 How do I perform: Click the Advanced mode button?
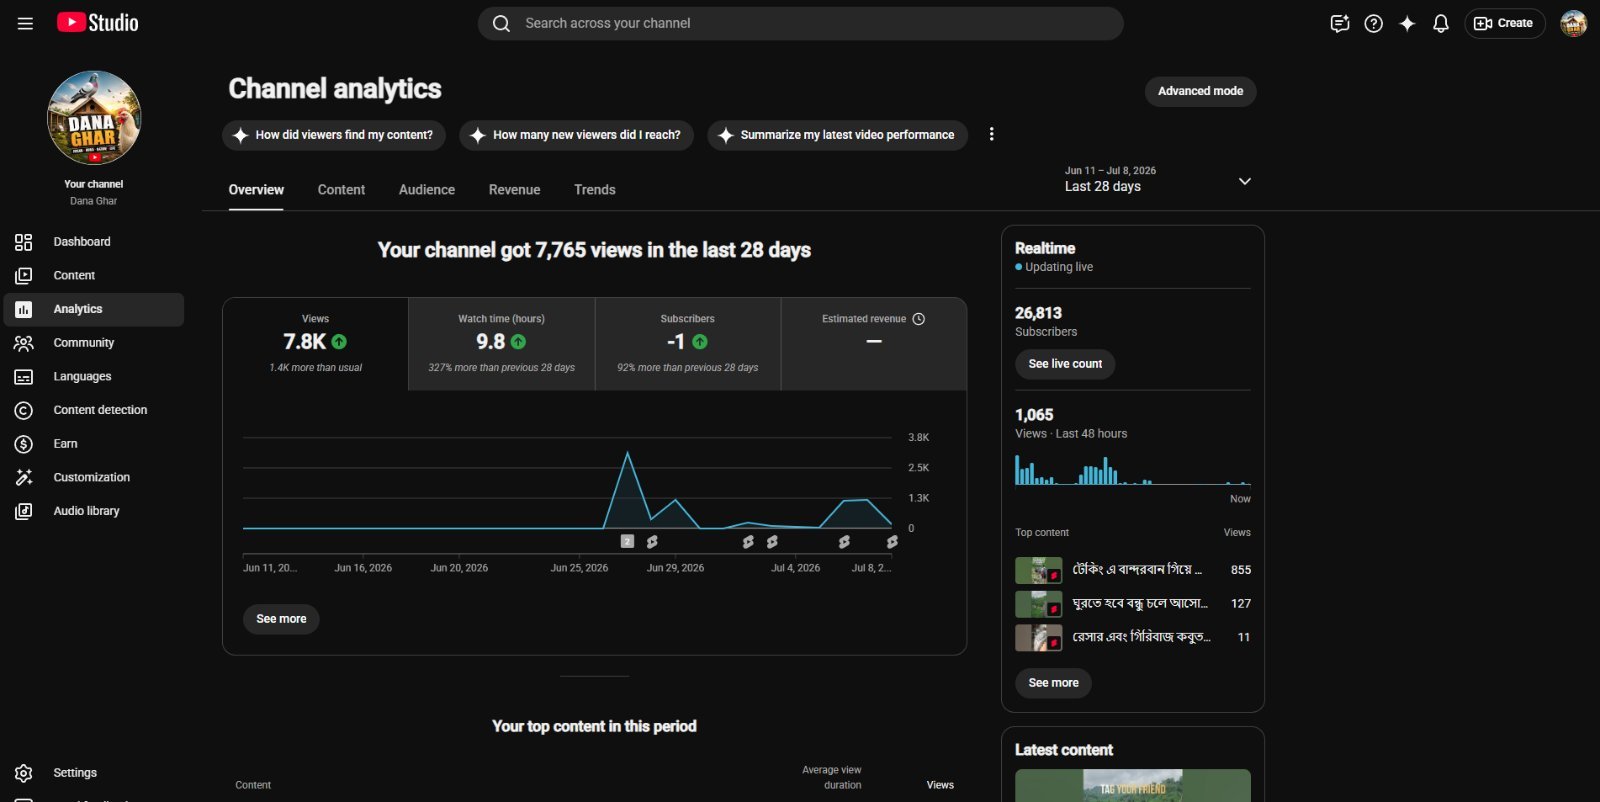[x=1200, y=91]
